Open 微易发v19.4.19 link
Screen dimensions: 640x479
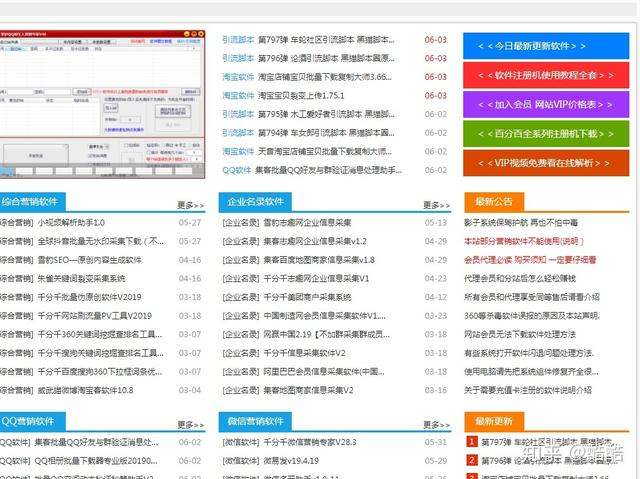[x=291, y=461]
